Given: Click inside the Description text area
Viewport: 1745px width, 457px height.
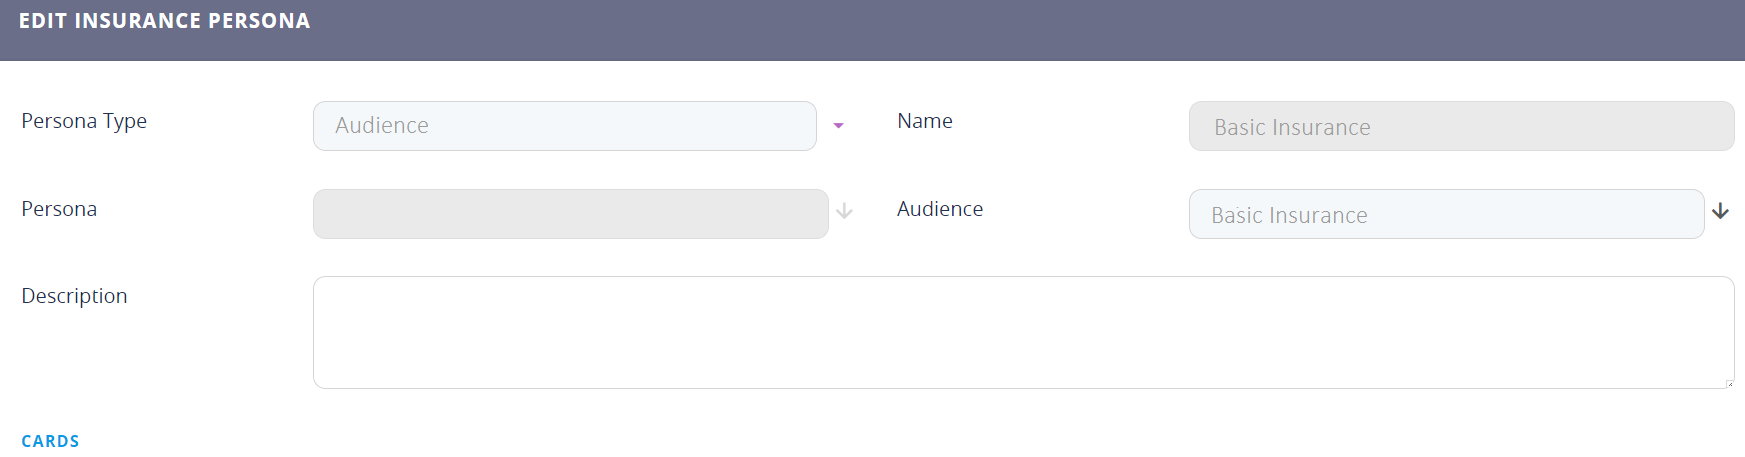Looking at the screenshot, I should 1022,332.
